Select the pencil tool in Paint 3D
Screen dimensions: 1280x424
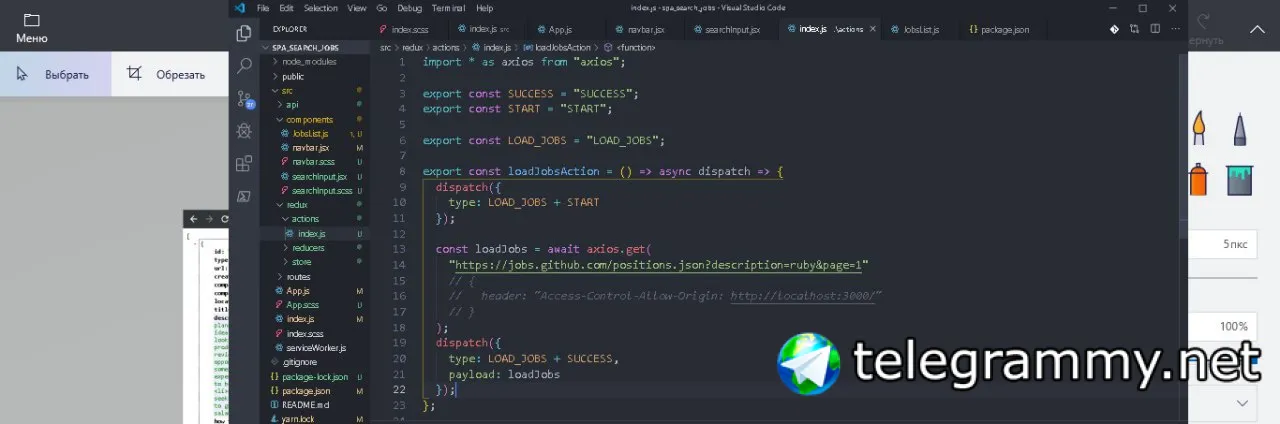tap(1240, 128)
